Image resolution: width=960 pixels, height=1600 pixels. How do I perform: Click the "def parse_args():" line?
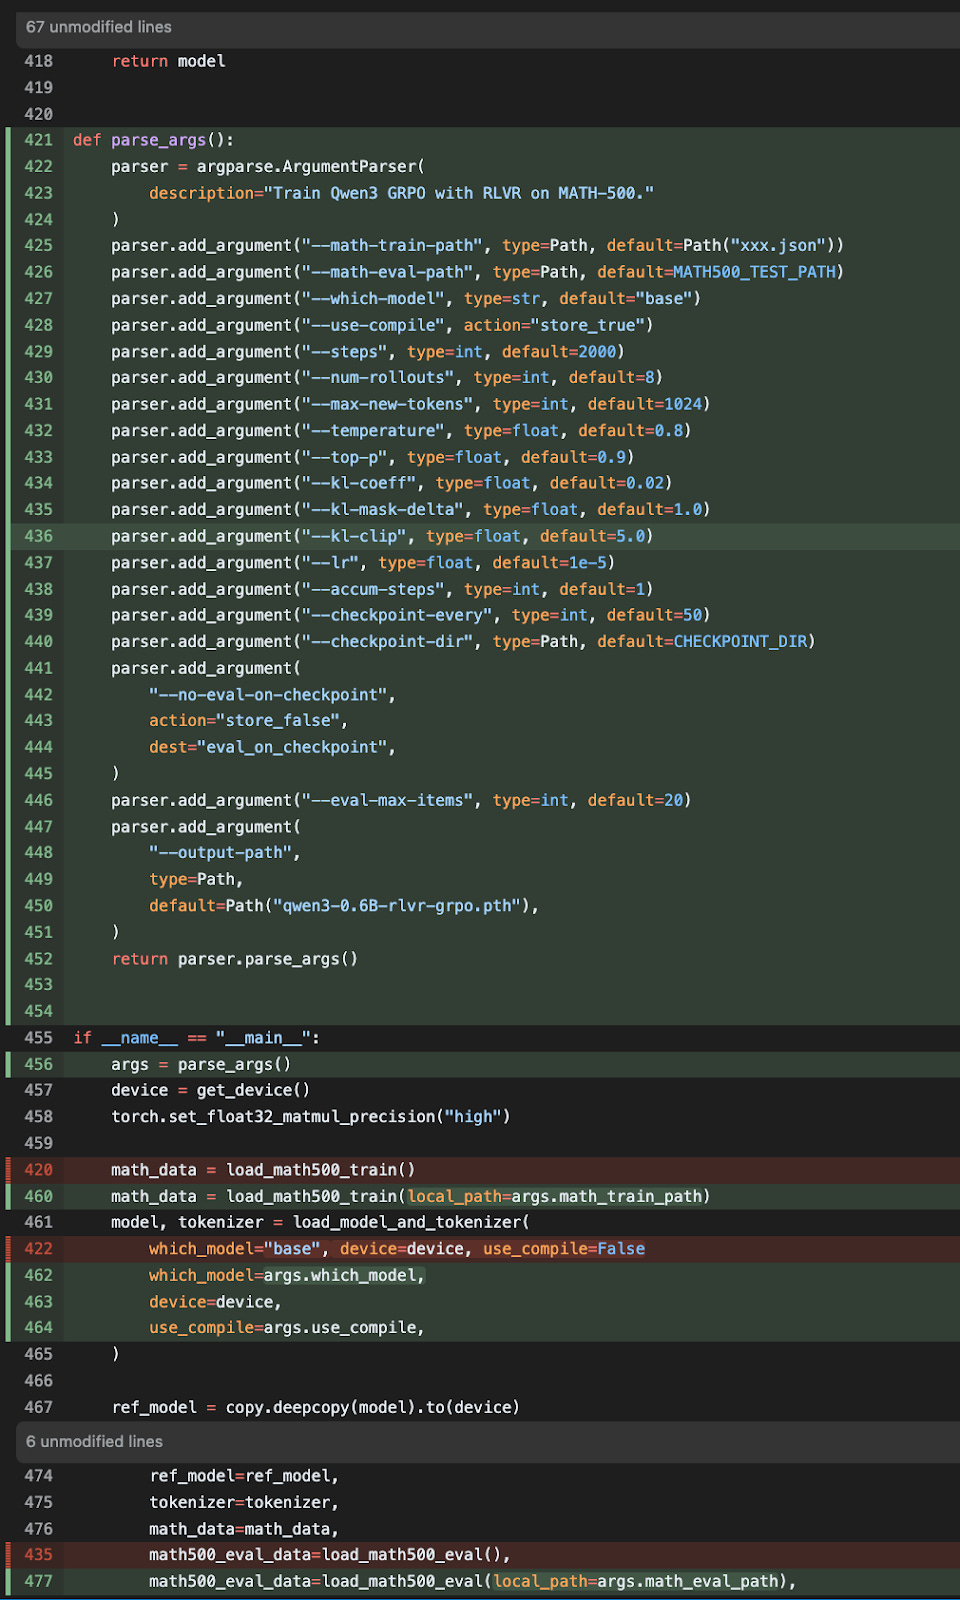tap(153, 140)
